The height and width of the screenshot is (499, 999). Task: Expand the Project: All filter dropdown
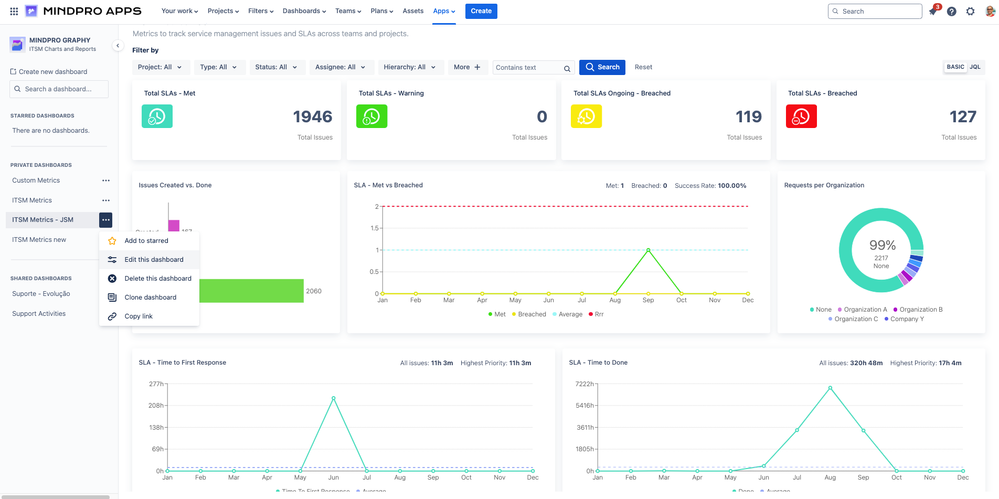pos(160,67)
